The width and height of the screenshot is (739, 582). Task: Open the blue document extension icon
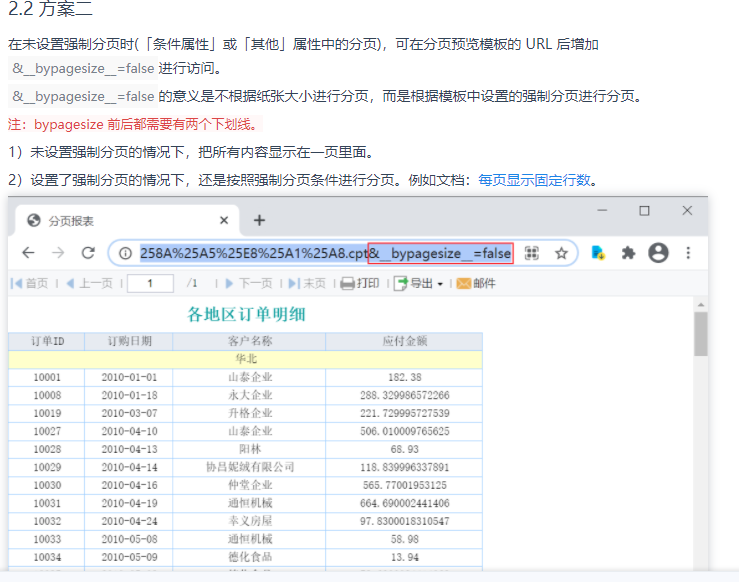tap(598, 253)
